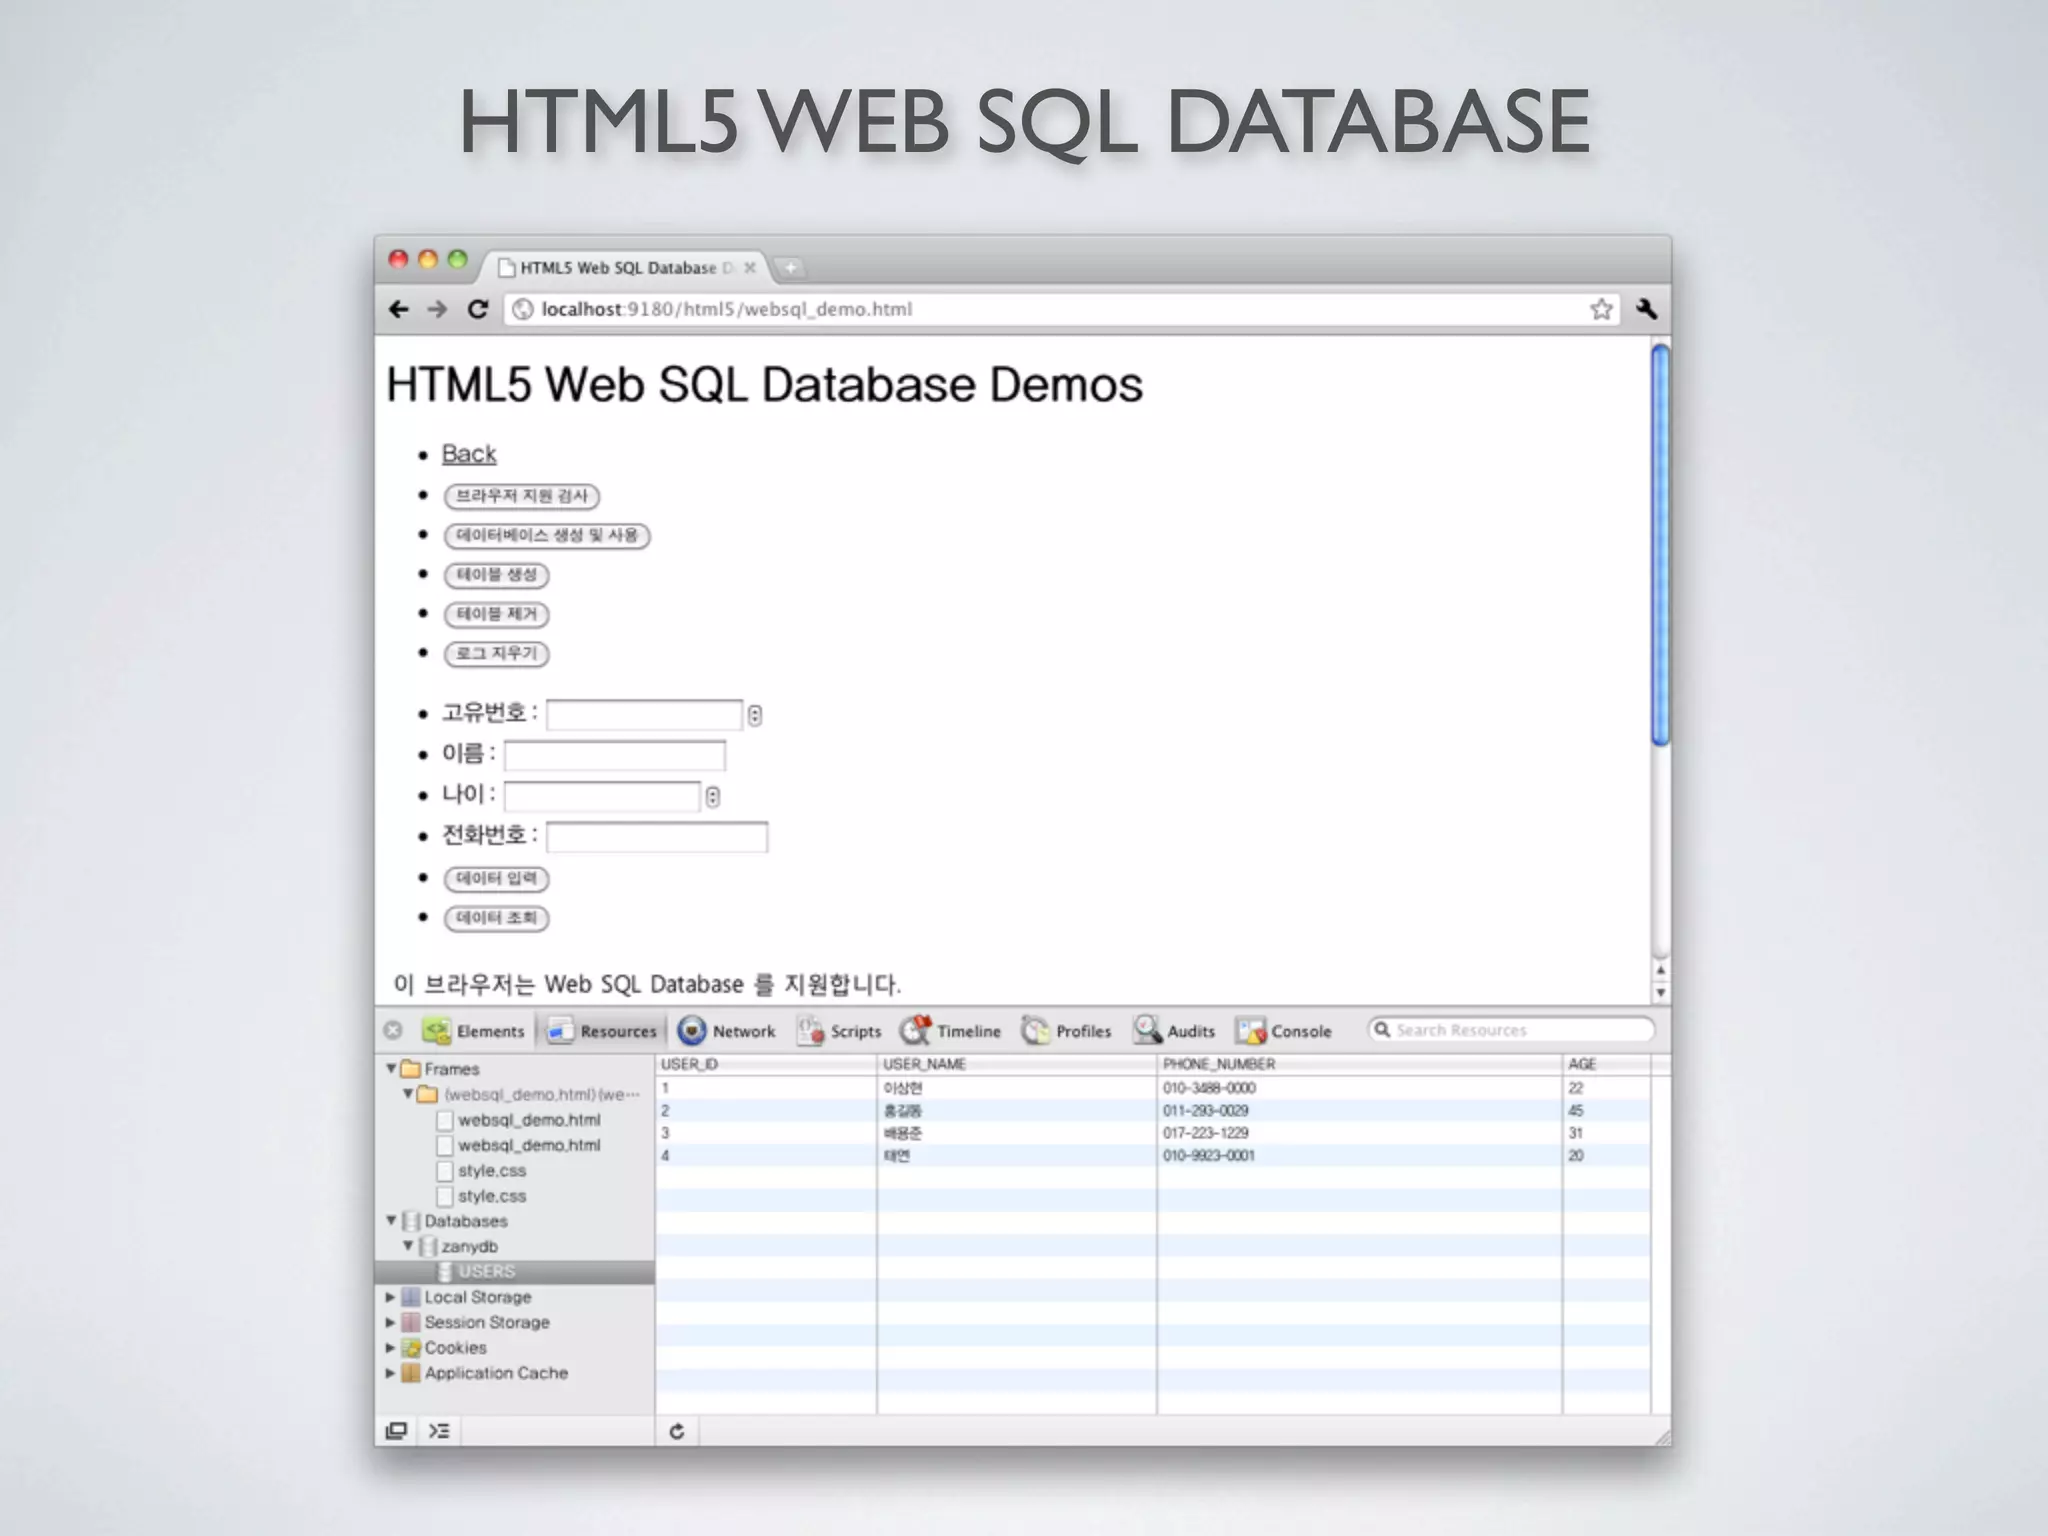The height and width of the screenshot is (1536, 2048).
Task: Expand the Application Cache node
Action: pyautogui.click(x=391, y=1373)
